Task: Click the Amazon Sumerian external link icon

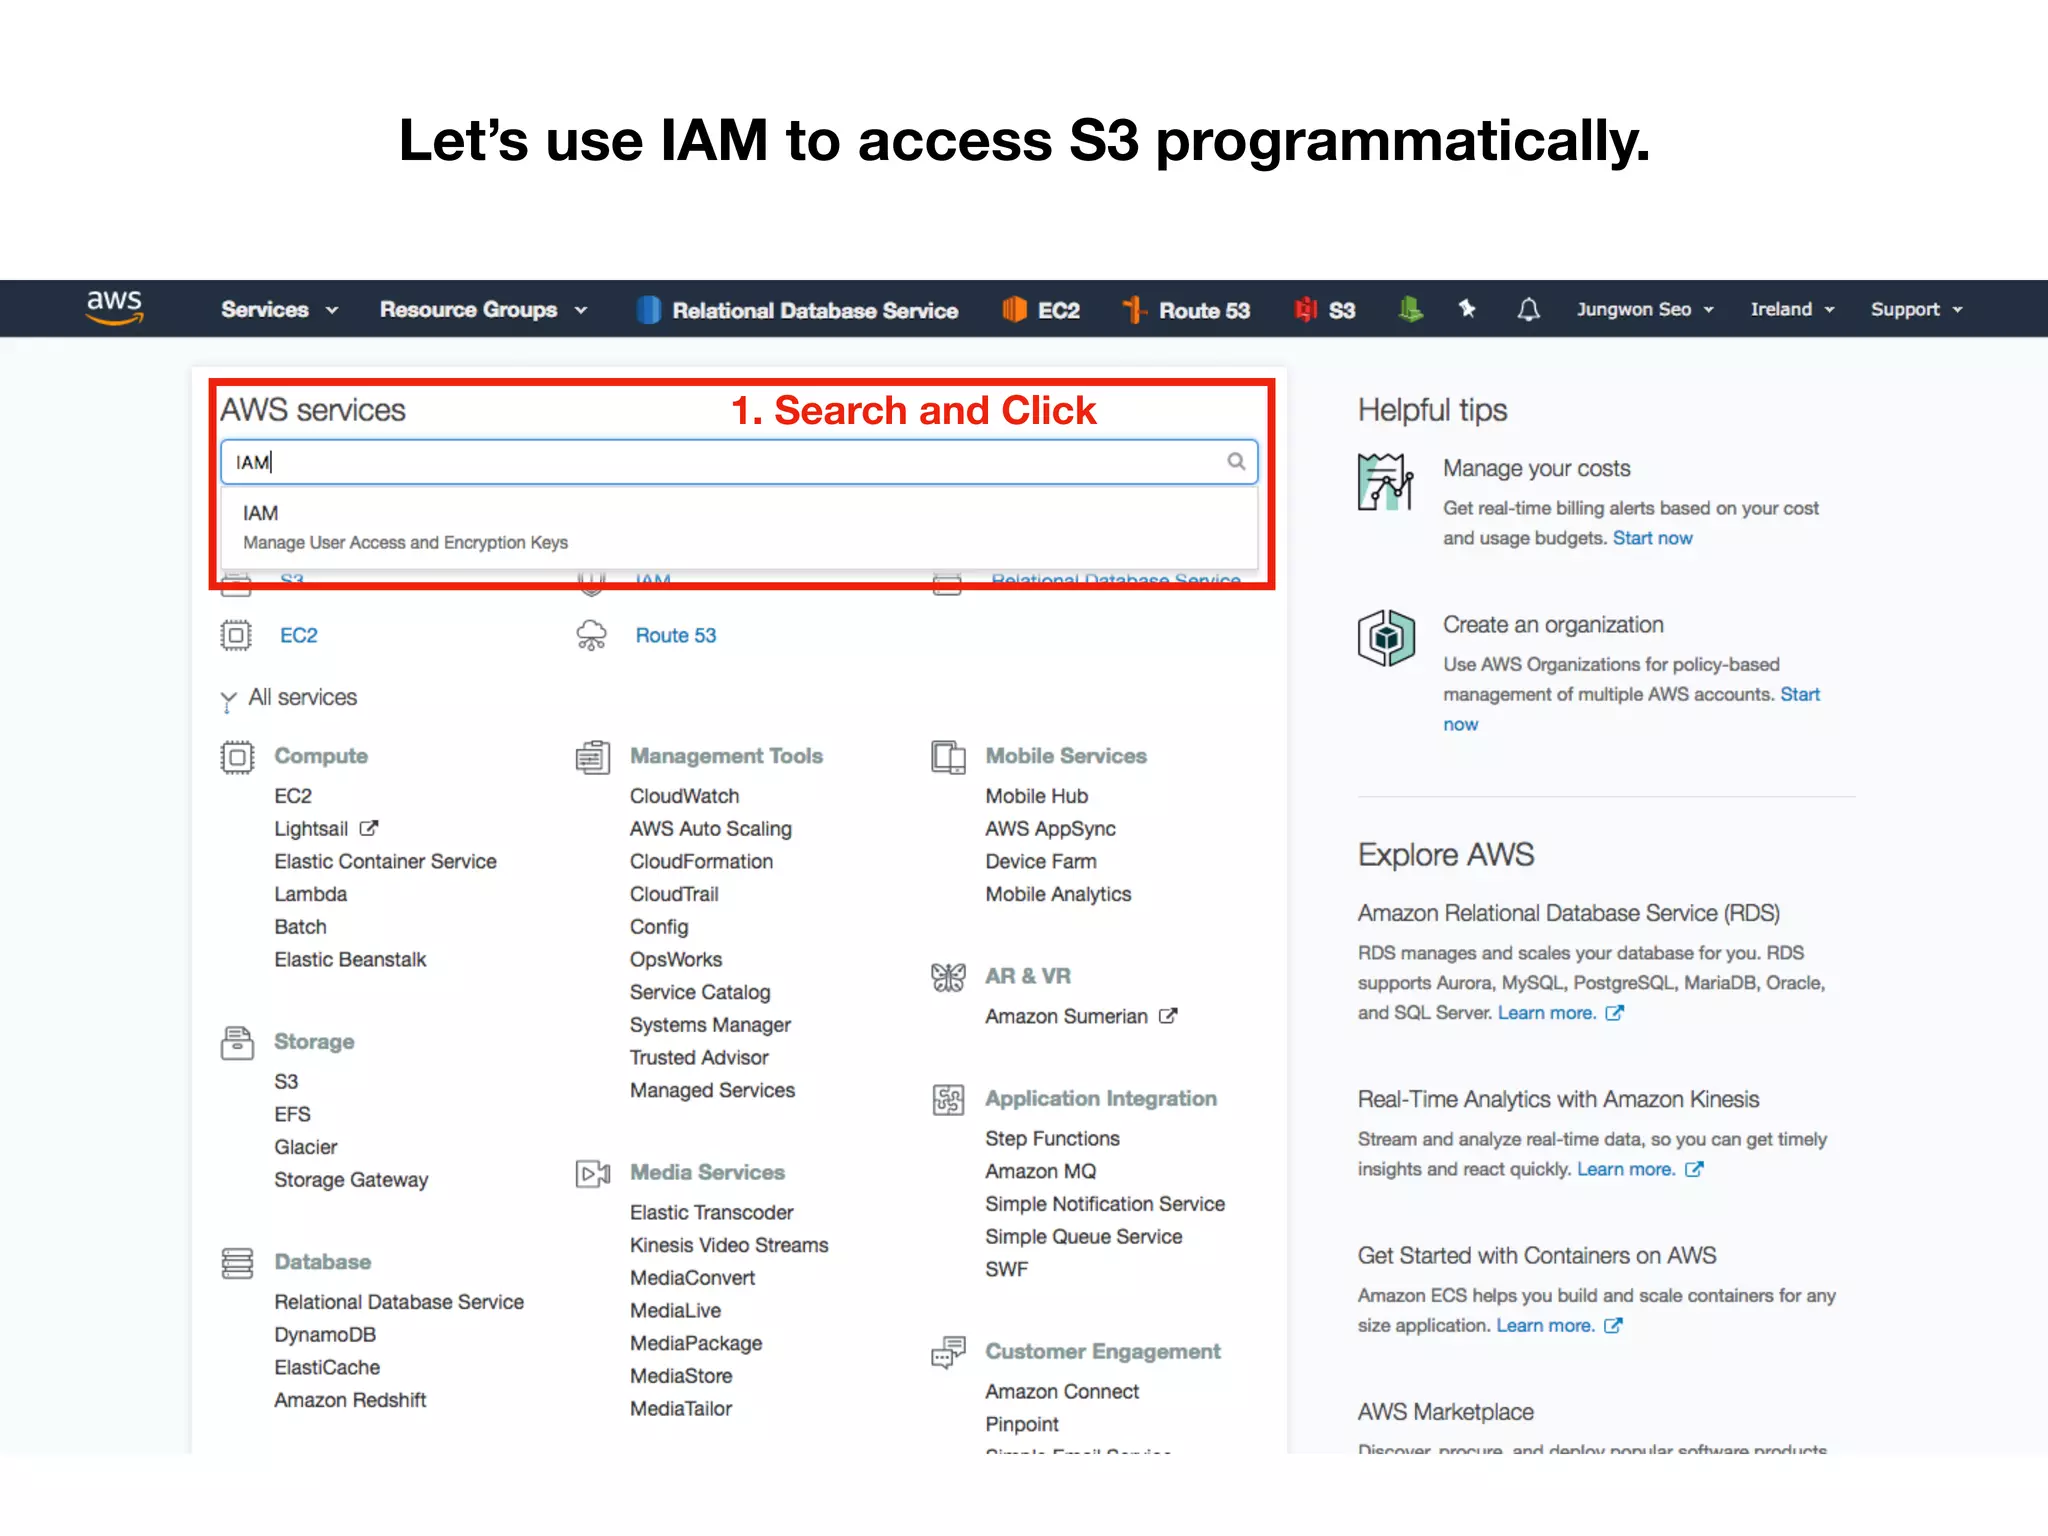Action: click(x=1168, y=1015)
